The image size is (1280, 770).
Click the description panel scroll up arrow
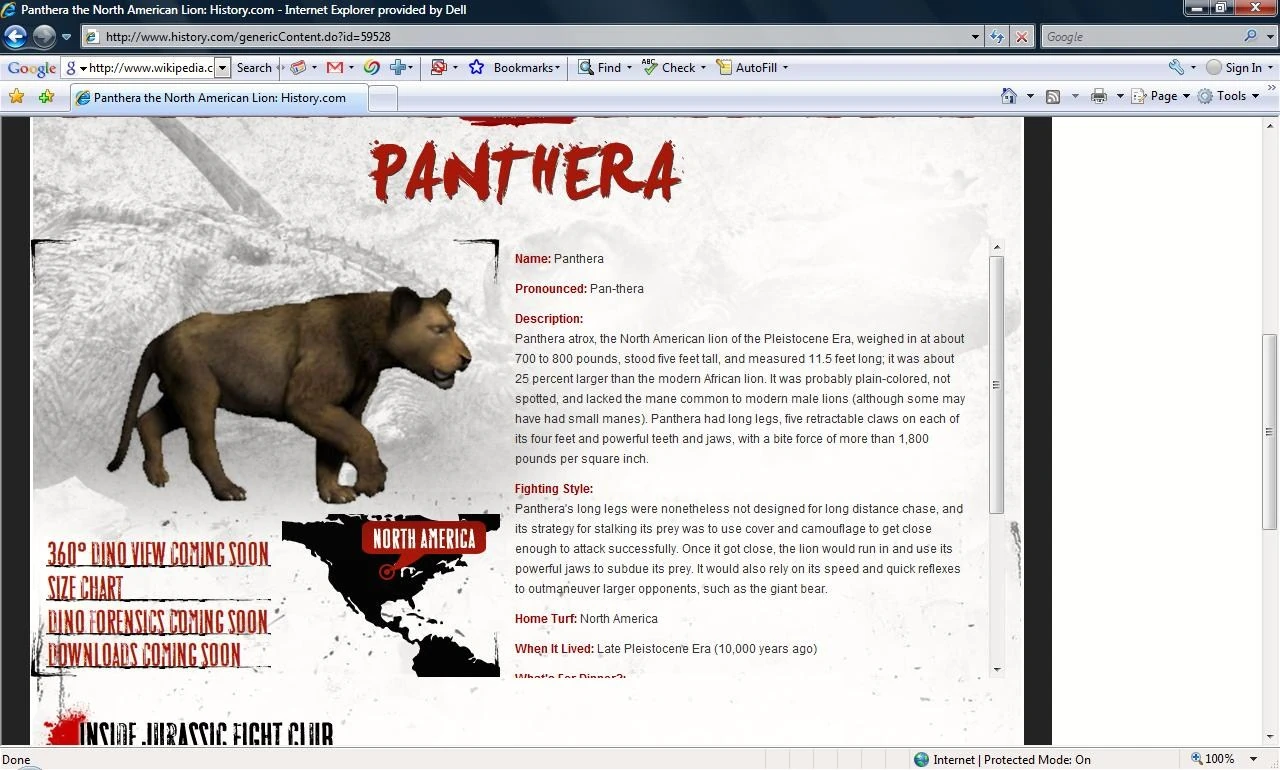click(x=996, y=247)
